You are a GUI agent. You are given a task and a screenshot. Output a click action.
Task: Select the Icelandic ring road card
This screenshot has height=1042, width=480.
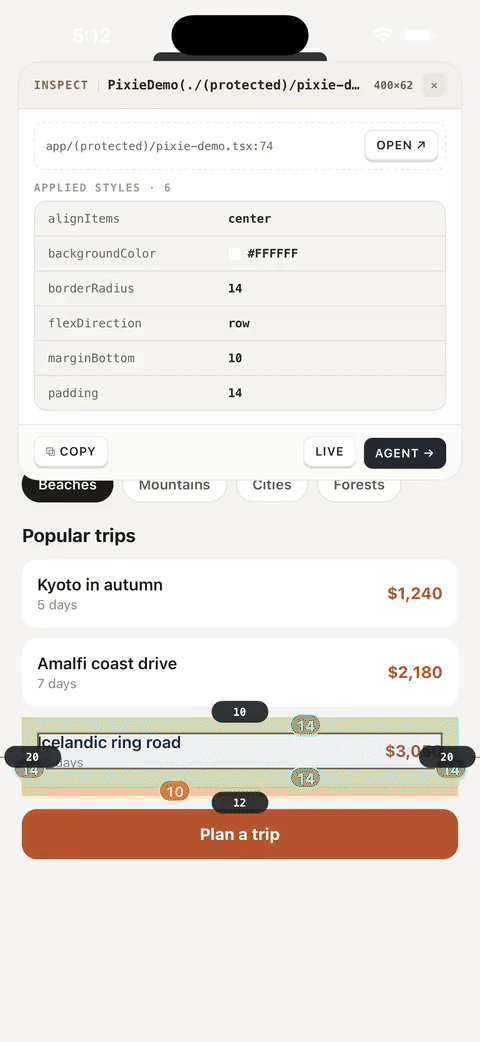pos(240,752)
